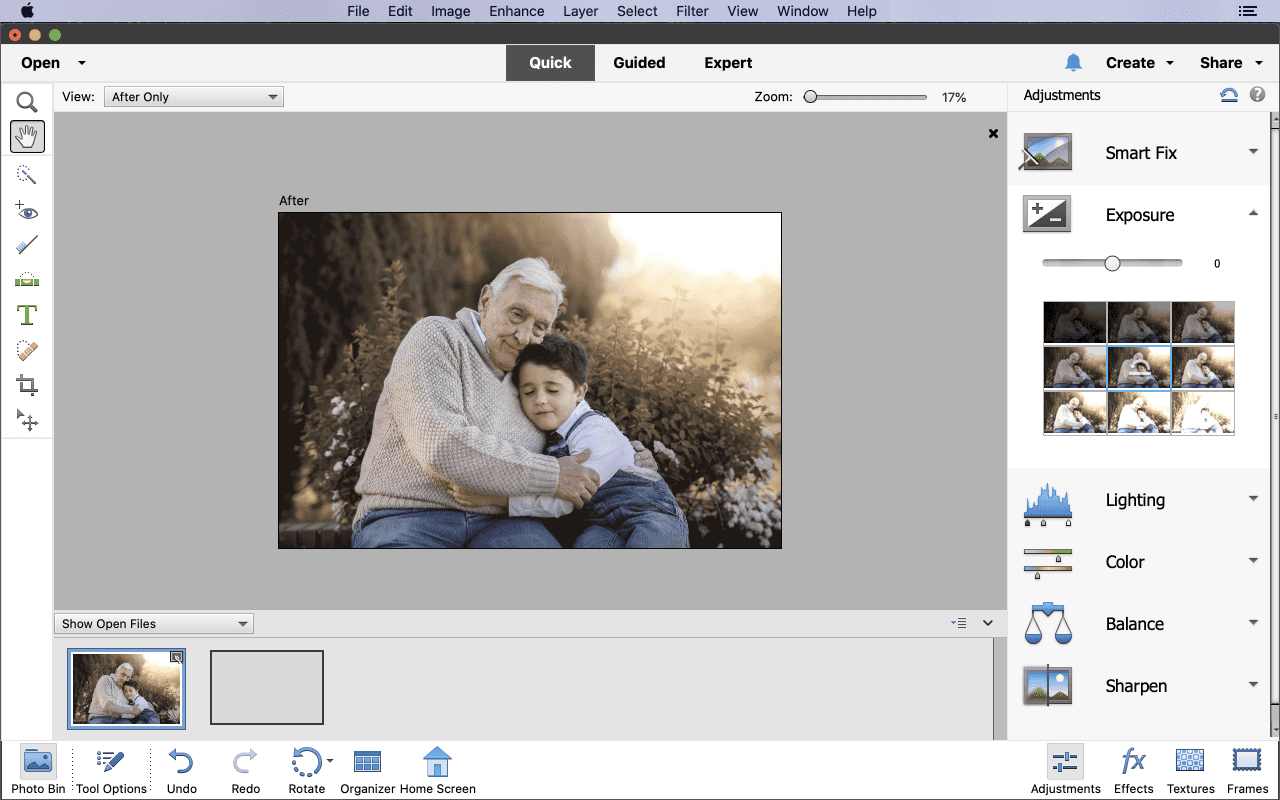Select the Crop tool
The image size is (1280, 800).
coord(27,386)
